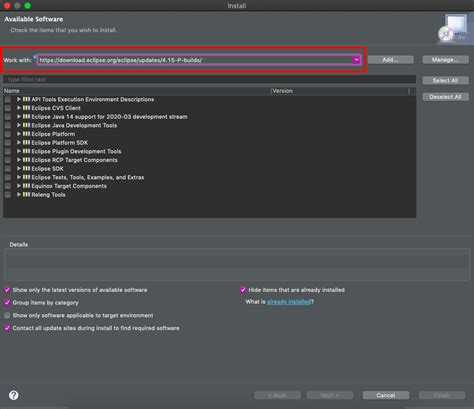
Task: Check the Eclipse SDK checkbox
Action: point(8,169)
